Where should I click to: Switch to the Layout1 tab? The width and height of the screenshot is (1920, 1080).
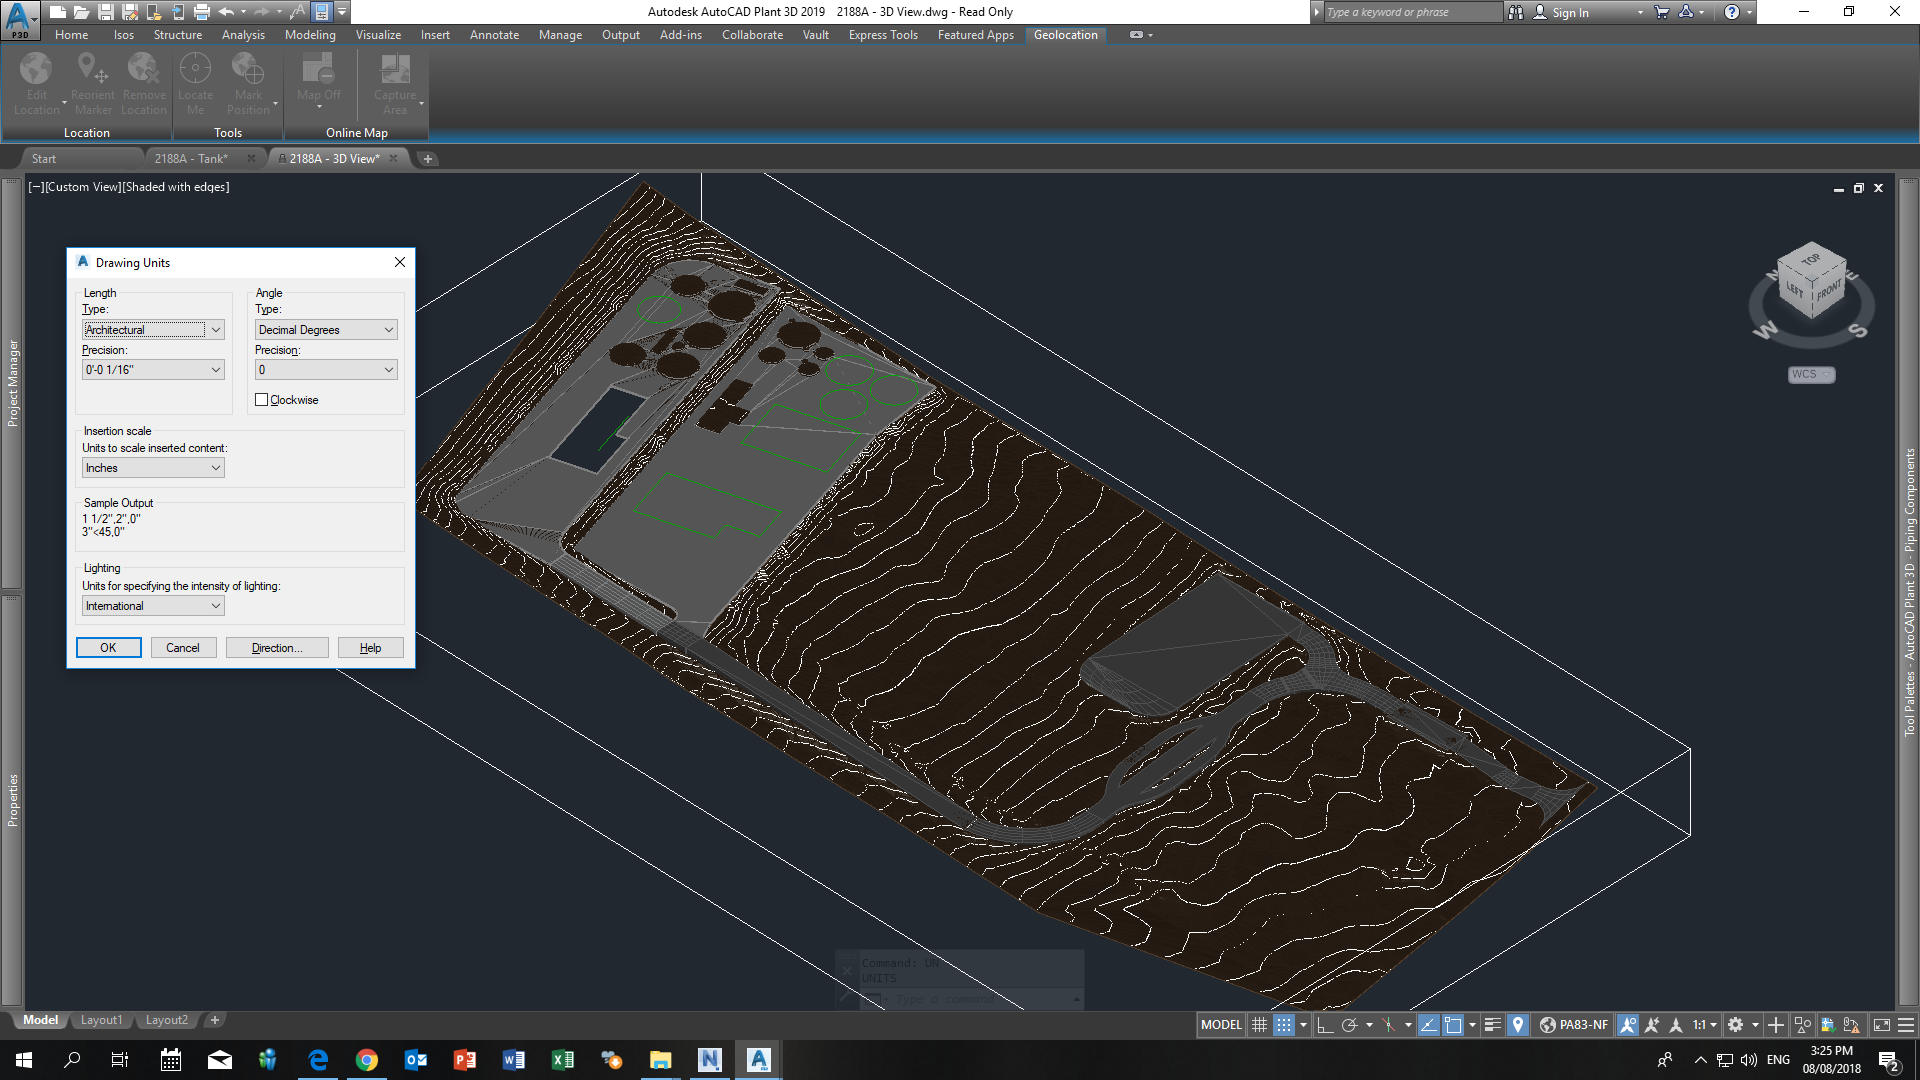click(x=101, y=1020)
